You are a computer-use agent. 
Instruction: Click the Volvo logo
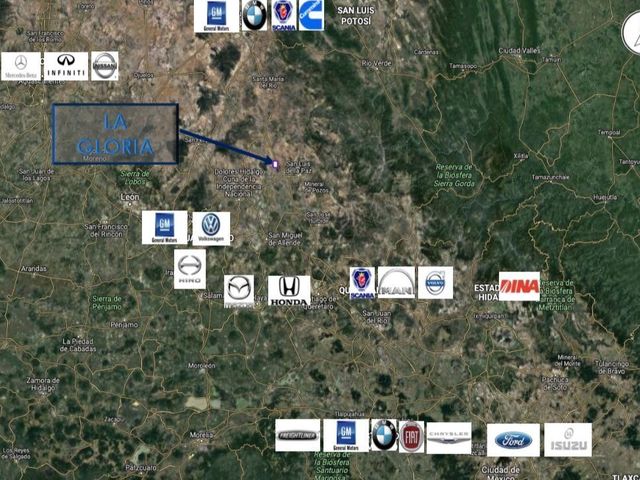[435, 282]
